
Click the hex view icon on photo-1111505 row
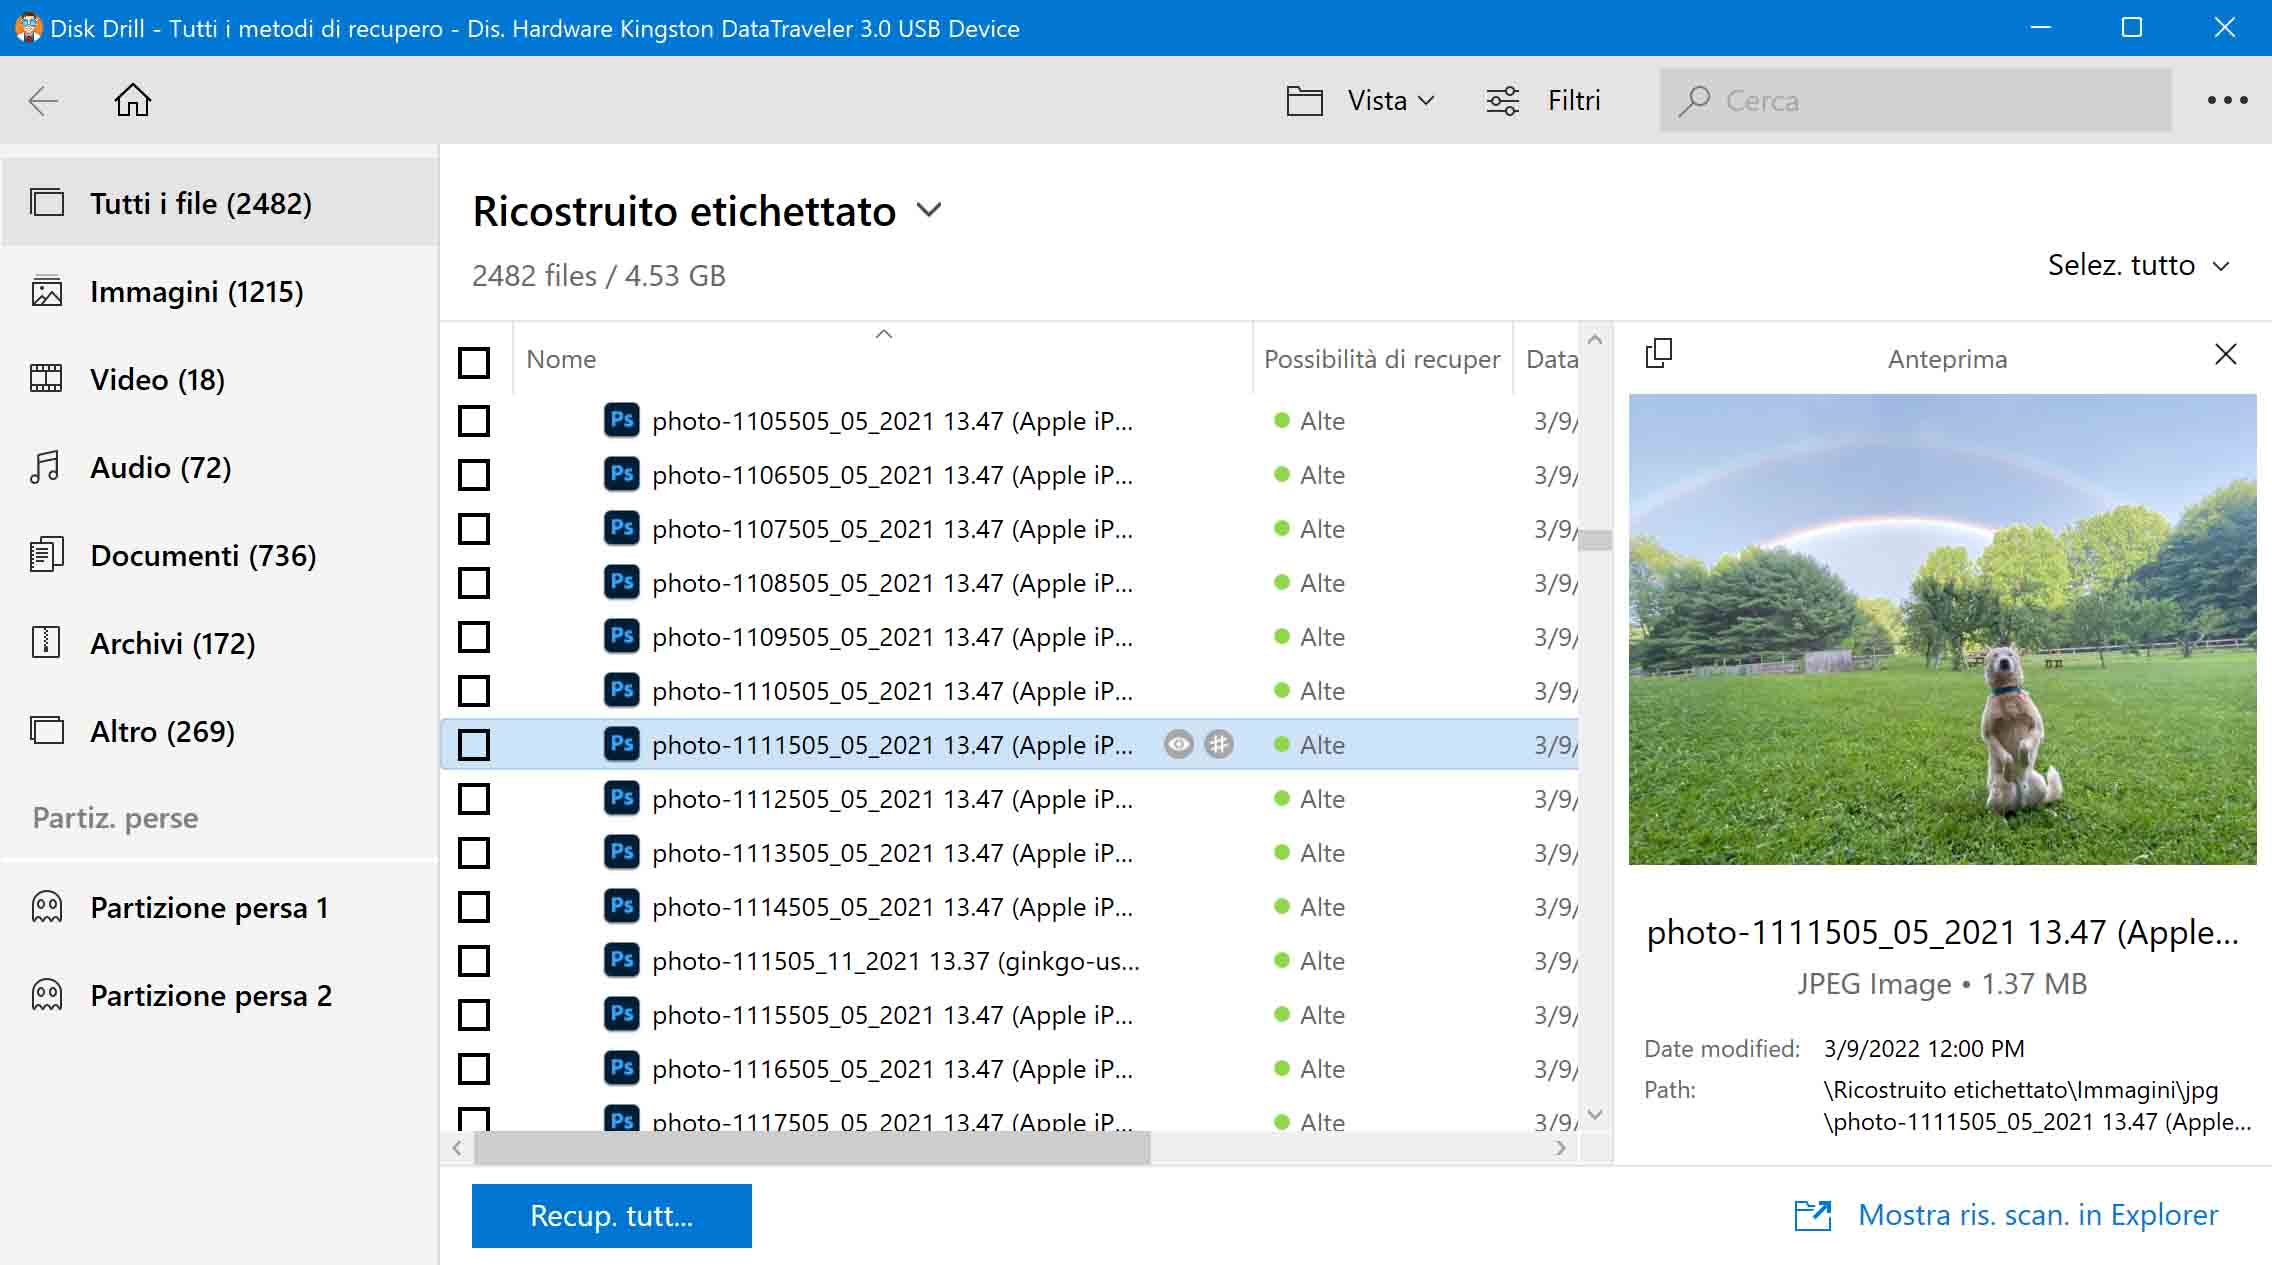click(1219, 744)
